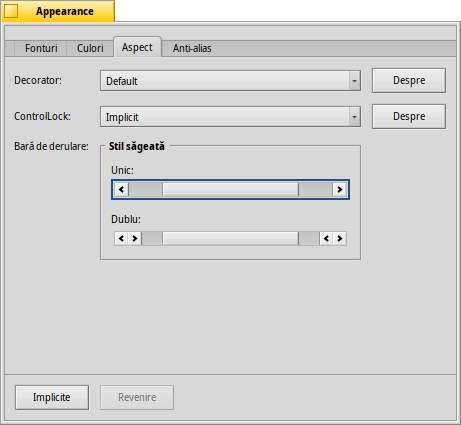Click the Appearance window title tab
Viewport: 461px width, 425px height.
(x=58, y=11)
